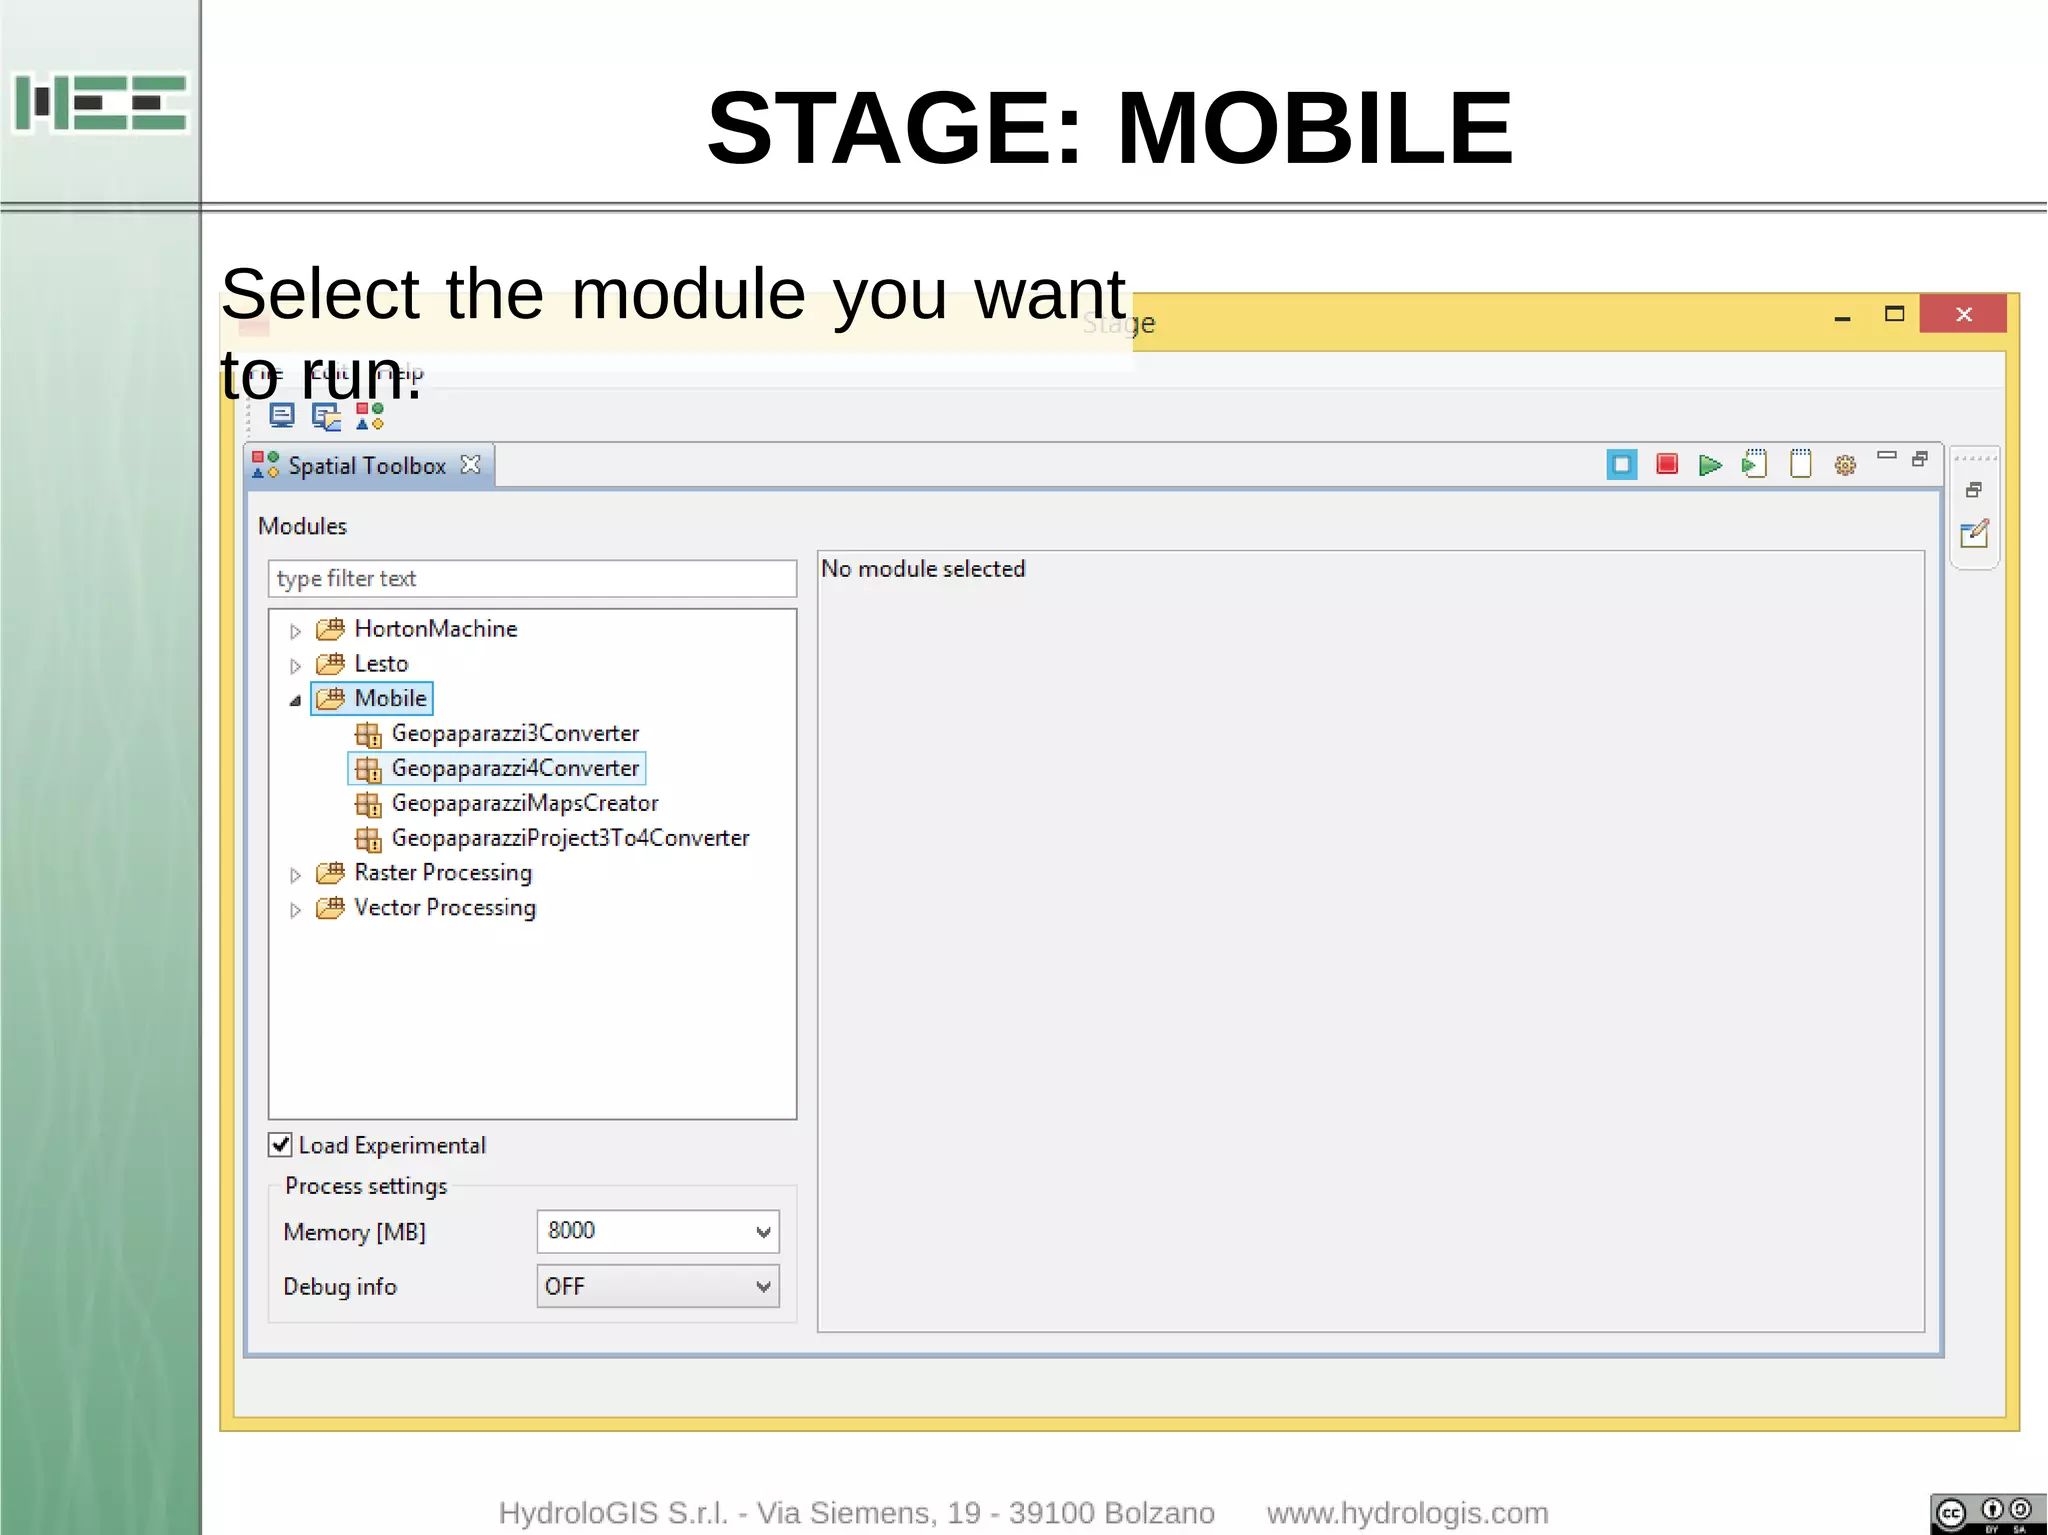This screenshot has width=2048, height=1535.
Task: Maximize the Spatial Toolbox view panel
Action: [1920, 459]
